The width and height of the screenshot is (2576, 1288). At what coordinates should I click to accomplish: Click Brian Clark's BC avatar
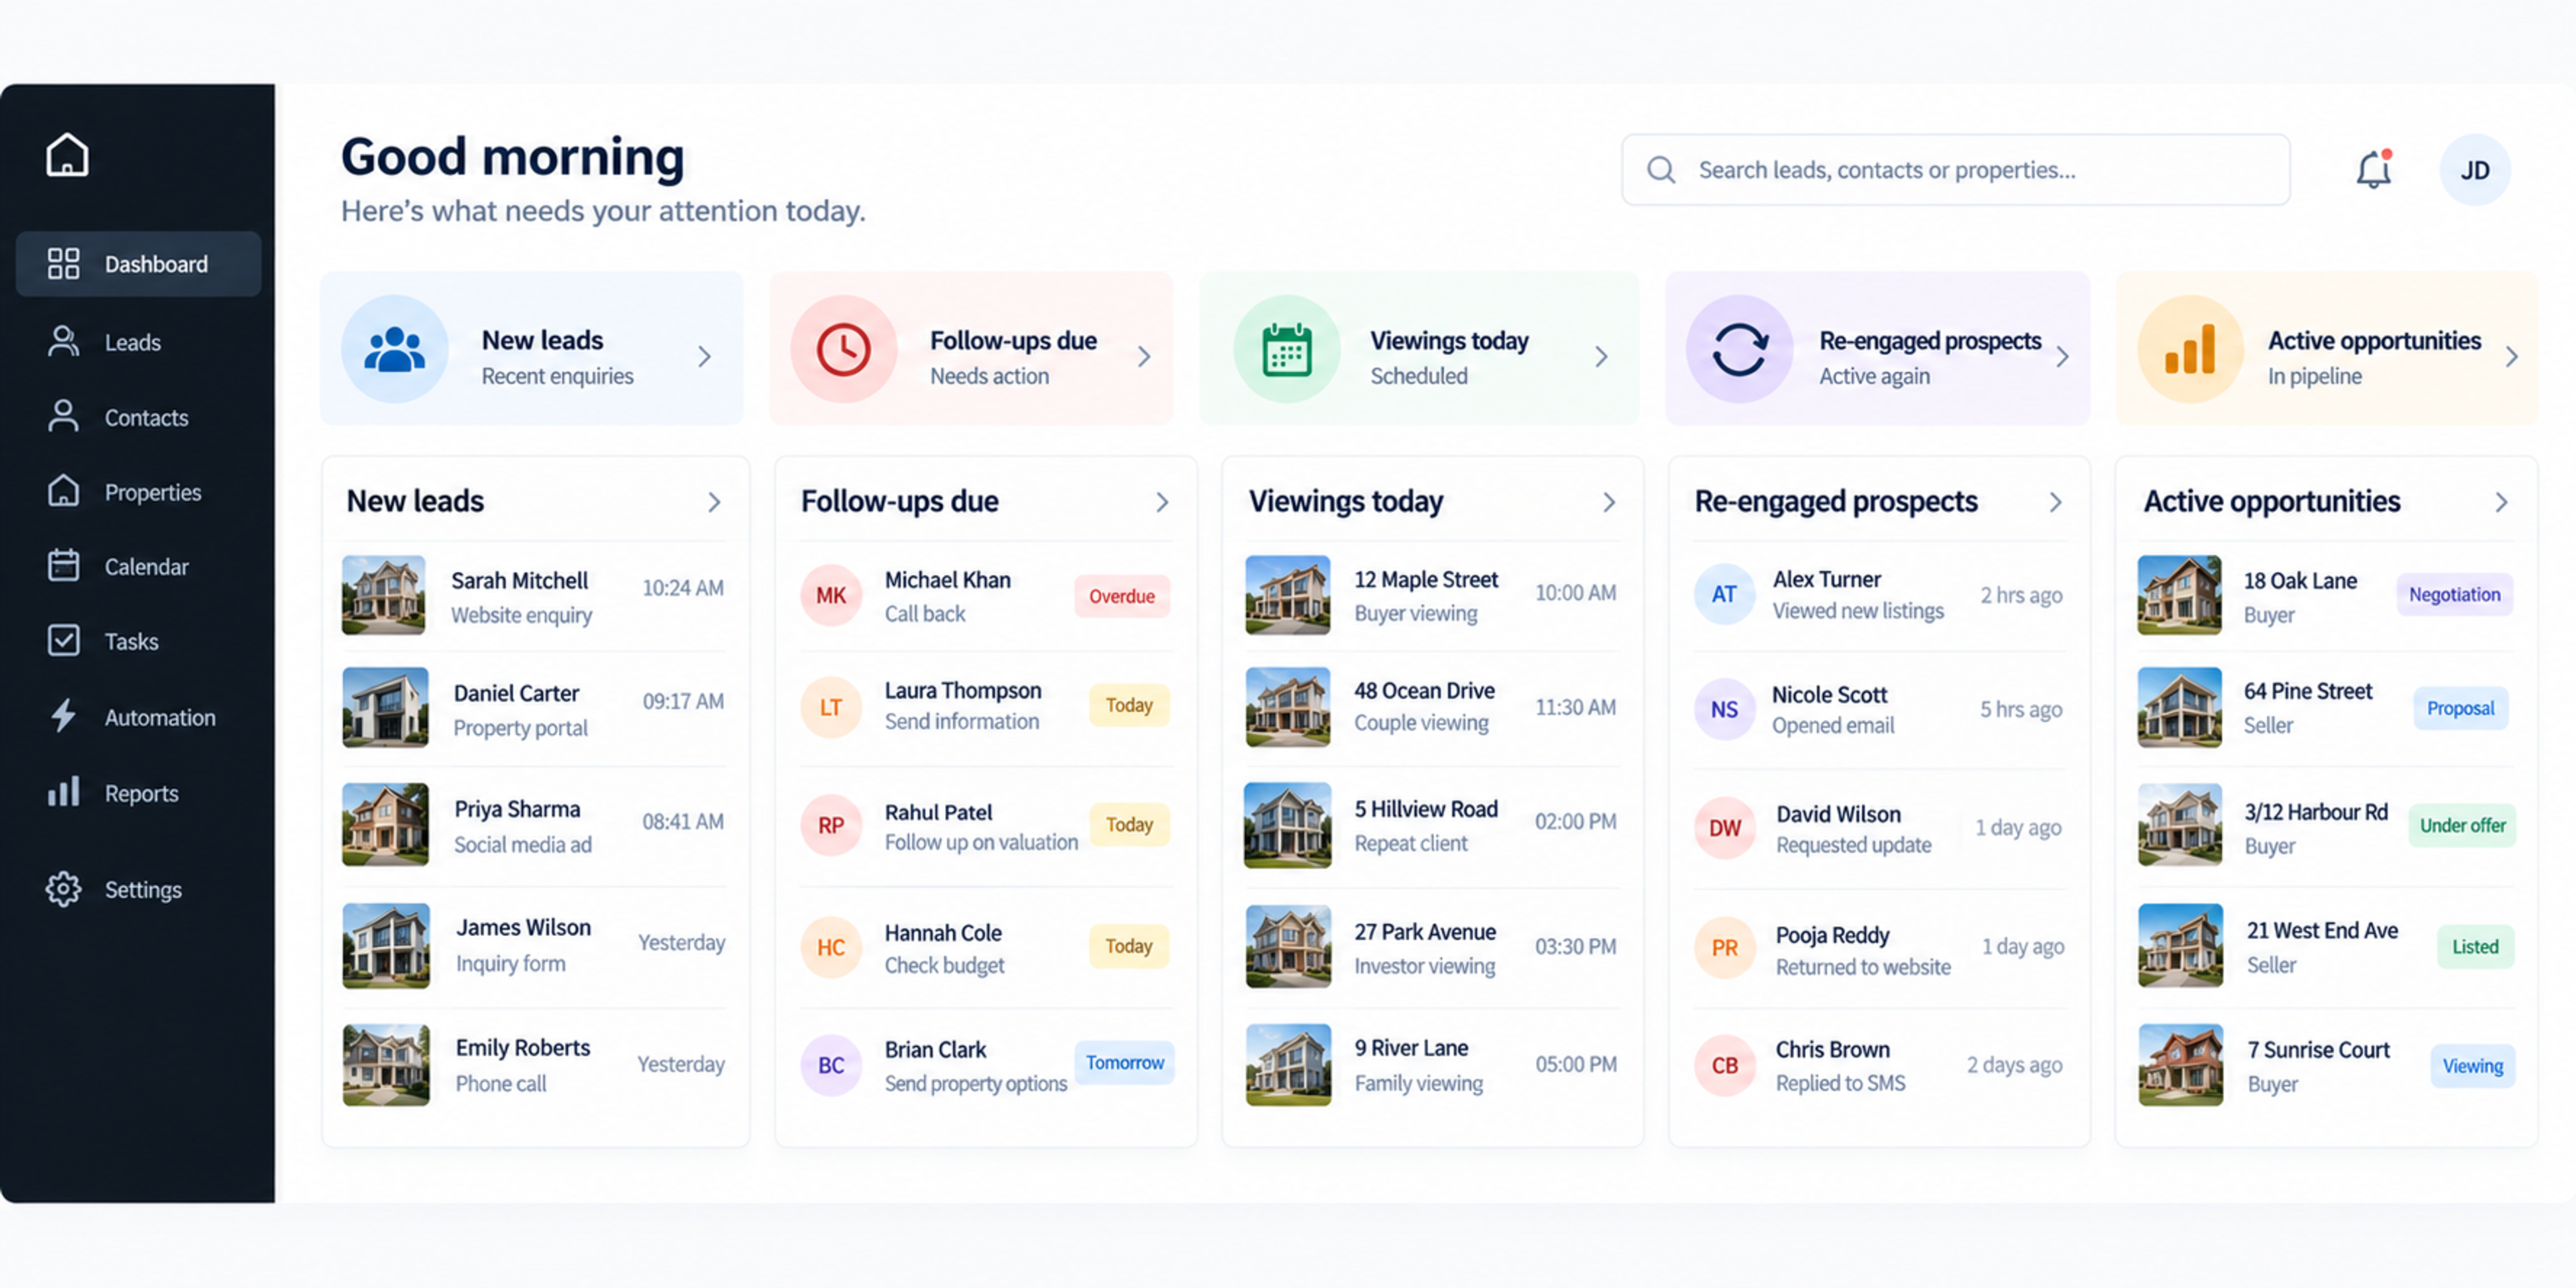tap(831, 1065)
